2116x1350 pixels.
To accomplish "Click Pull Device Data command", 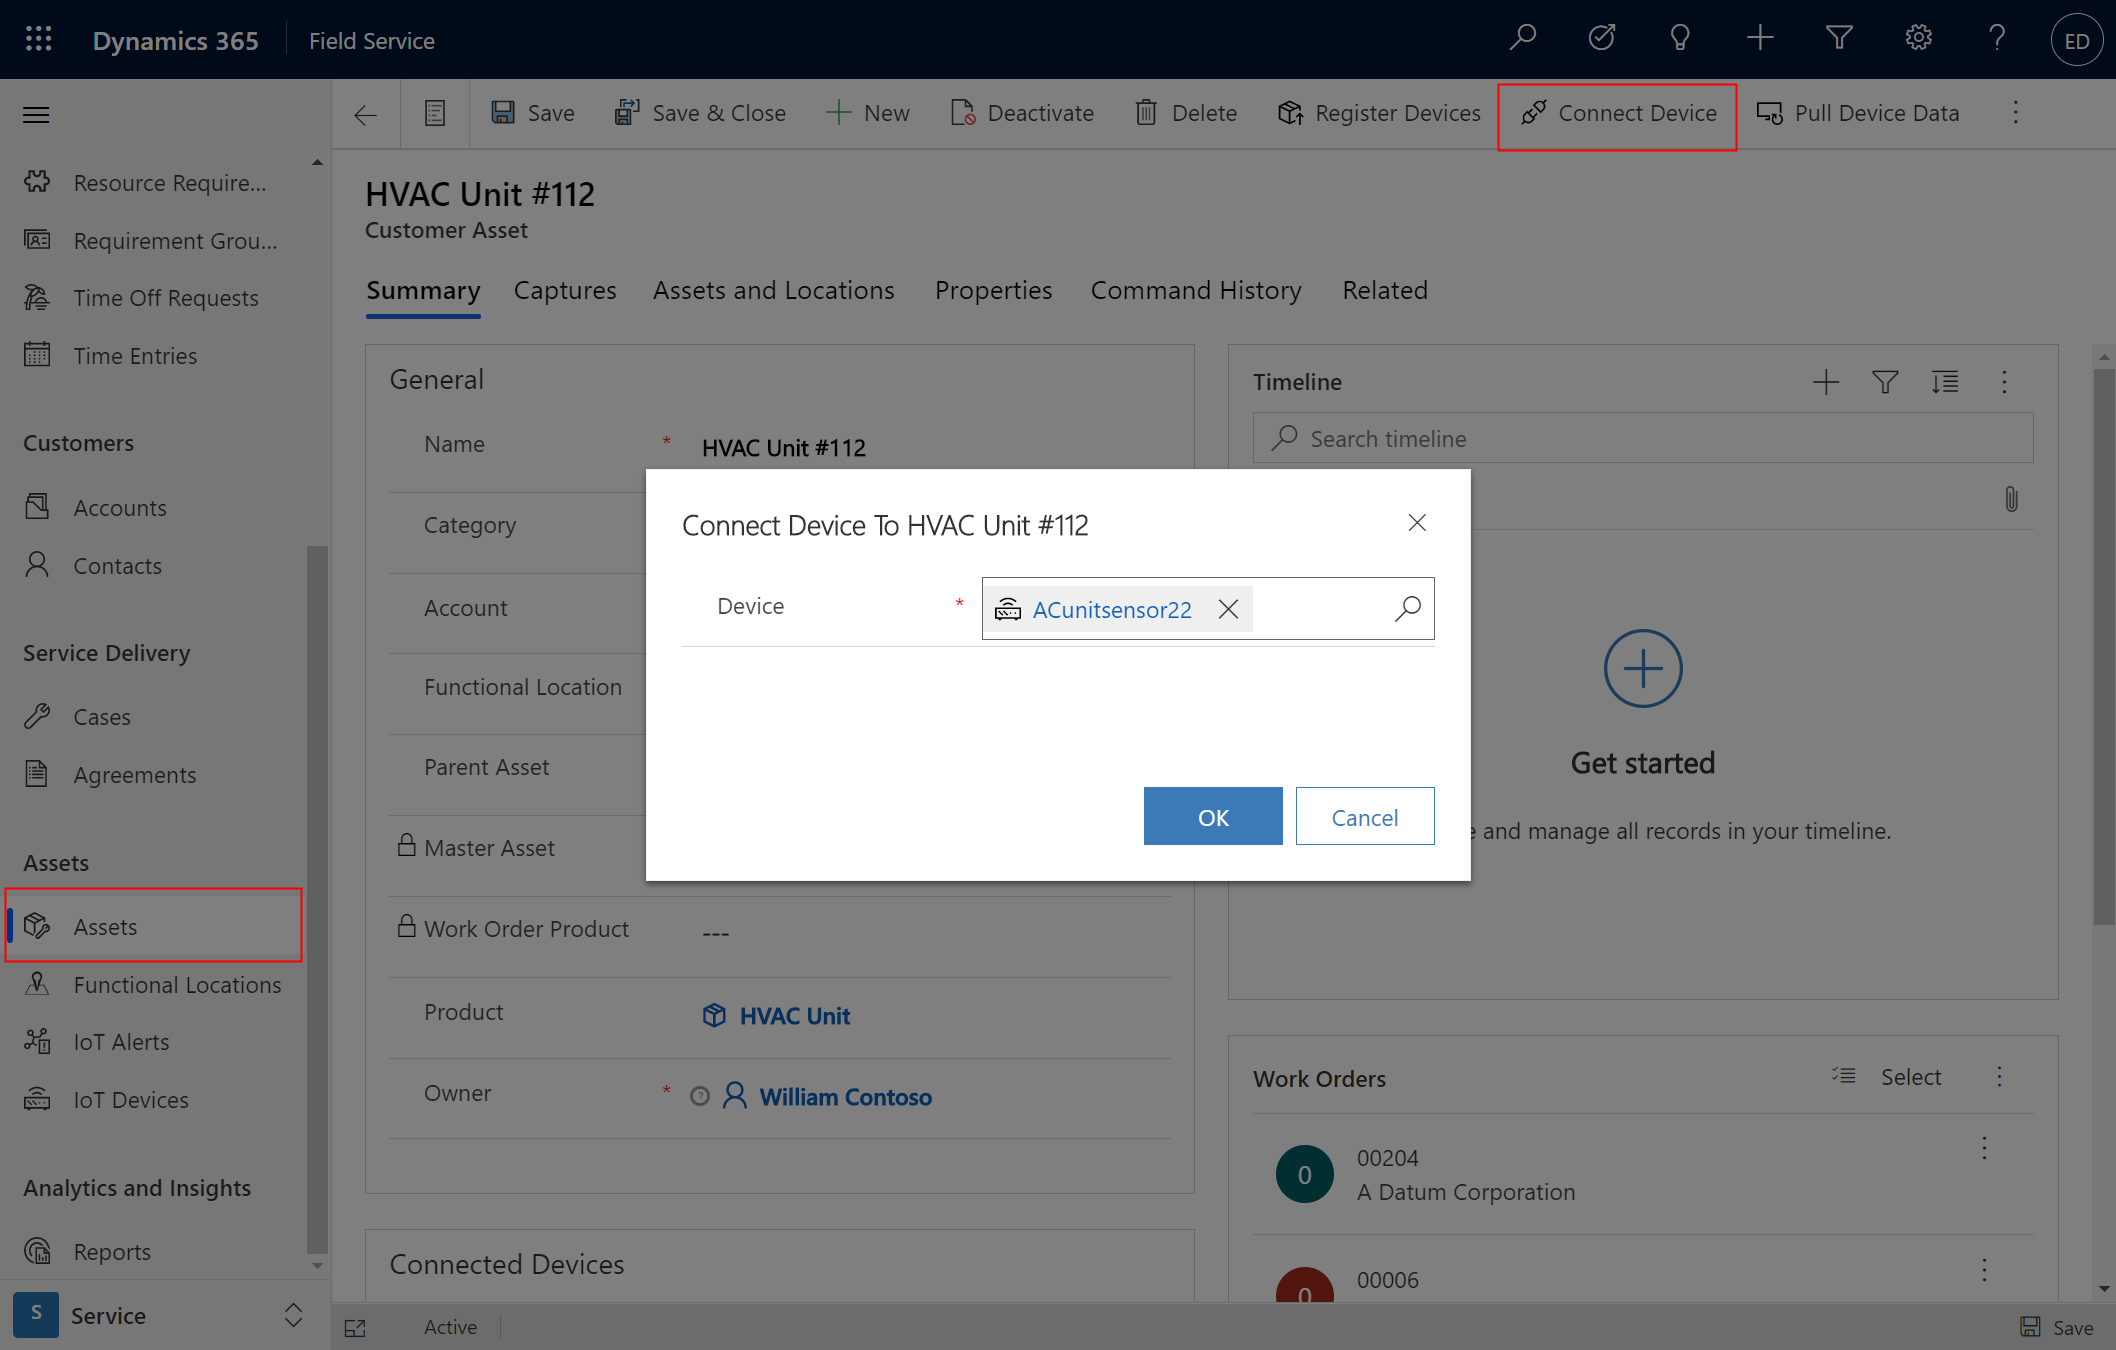I will [x=1858, y=113].
